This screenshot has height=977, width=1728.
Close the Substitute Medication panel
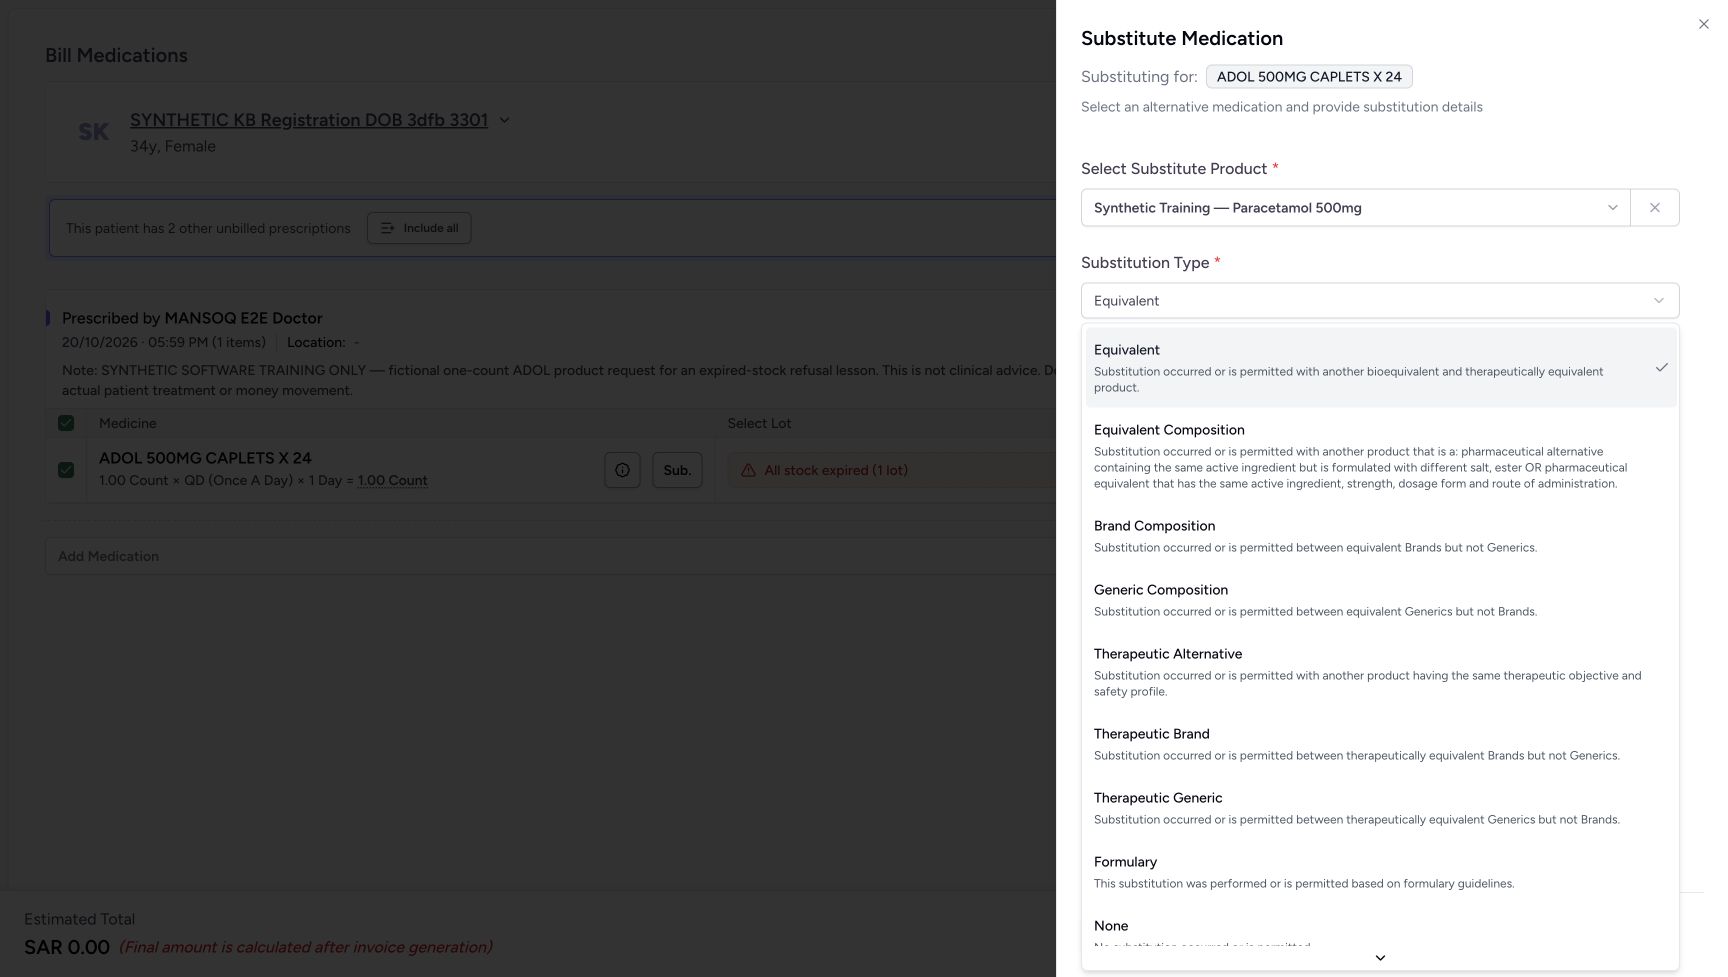click(x=1703, y=24)
